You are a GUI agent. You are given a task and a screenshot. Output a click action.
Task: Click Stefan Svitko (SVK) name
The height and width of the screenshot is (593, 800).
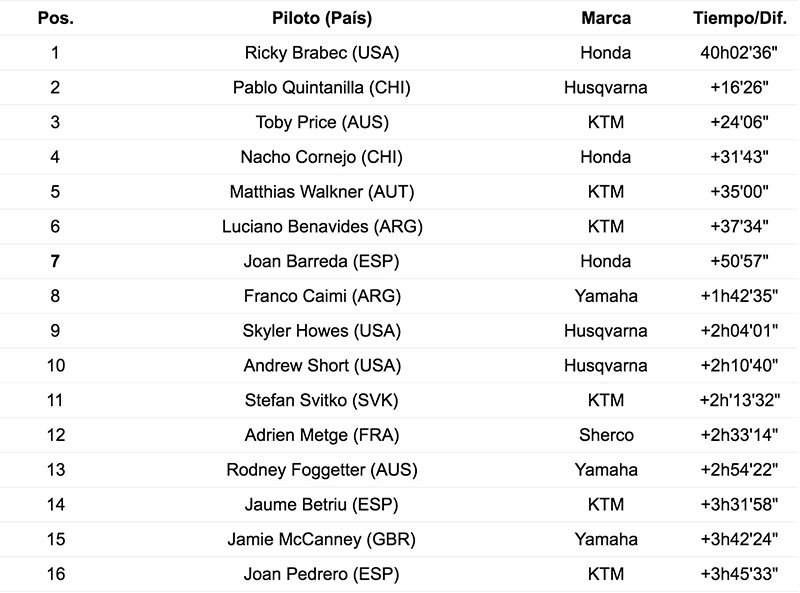pyautogui.click(x=322, y=401)
